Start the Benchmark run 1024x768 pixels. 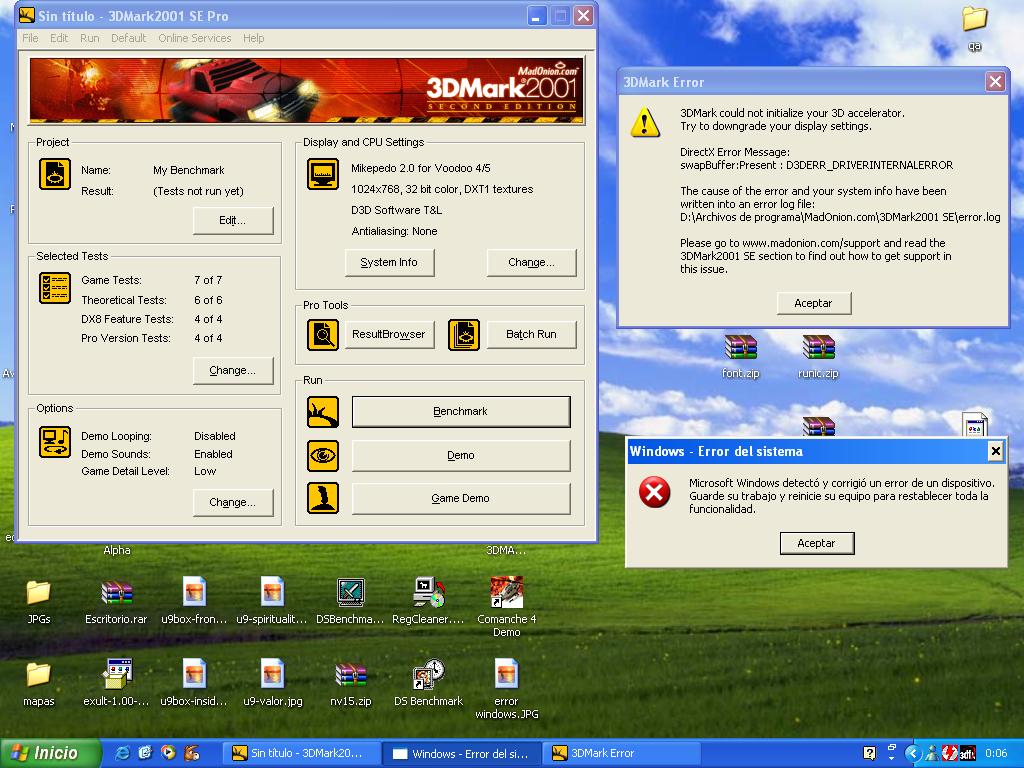click(461, 412)
